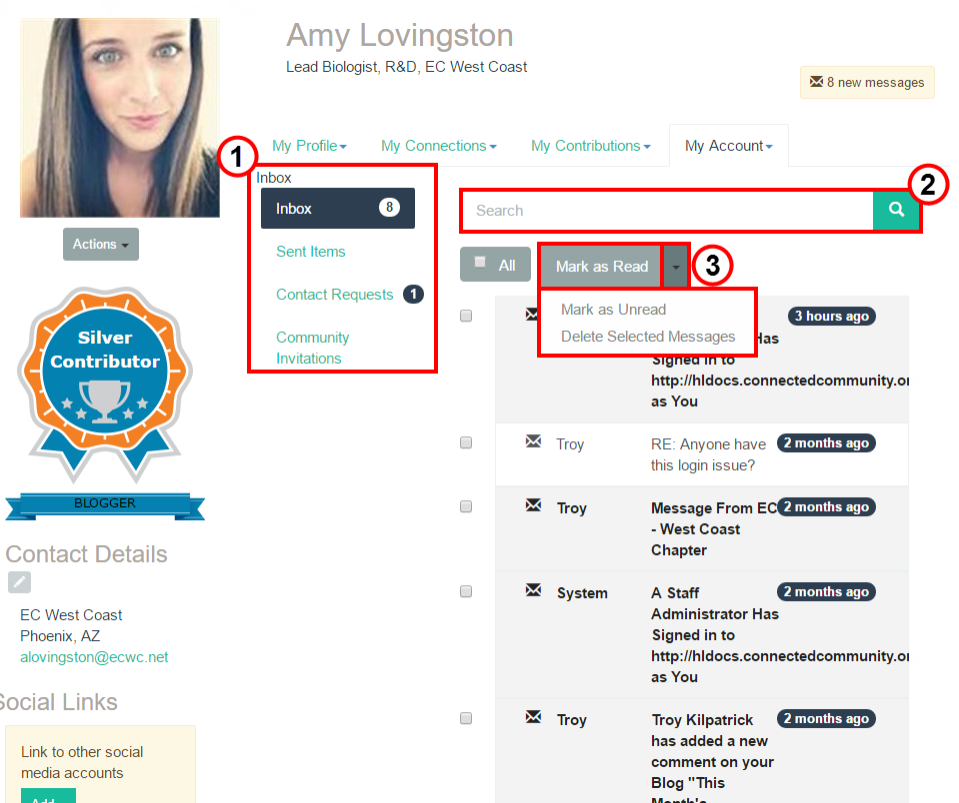Tick checkbox for the System message 2 months ago
This screenshot has width=959, height=803.
tap(466, 591)
